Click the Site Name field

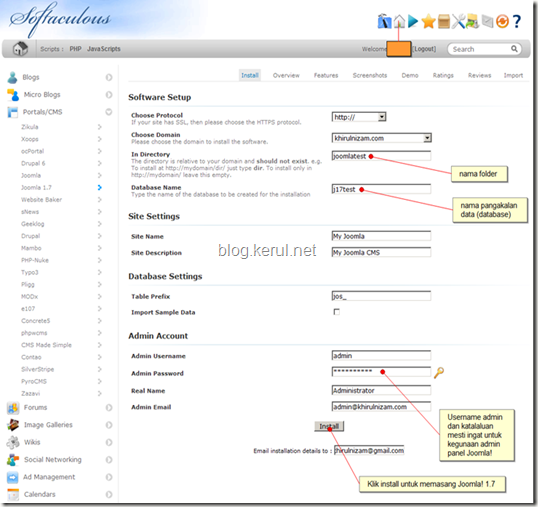(381, 236)
